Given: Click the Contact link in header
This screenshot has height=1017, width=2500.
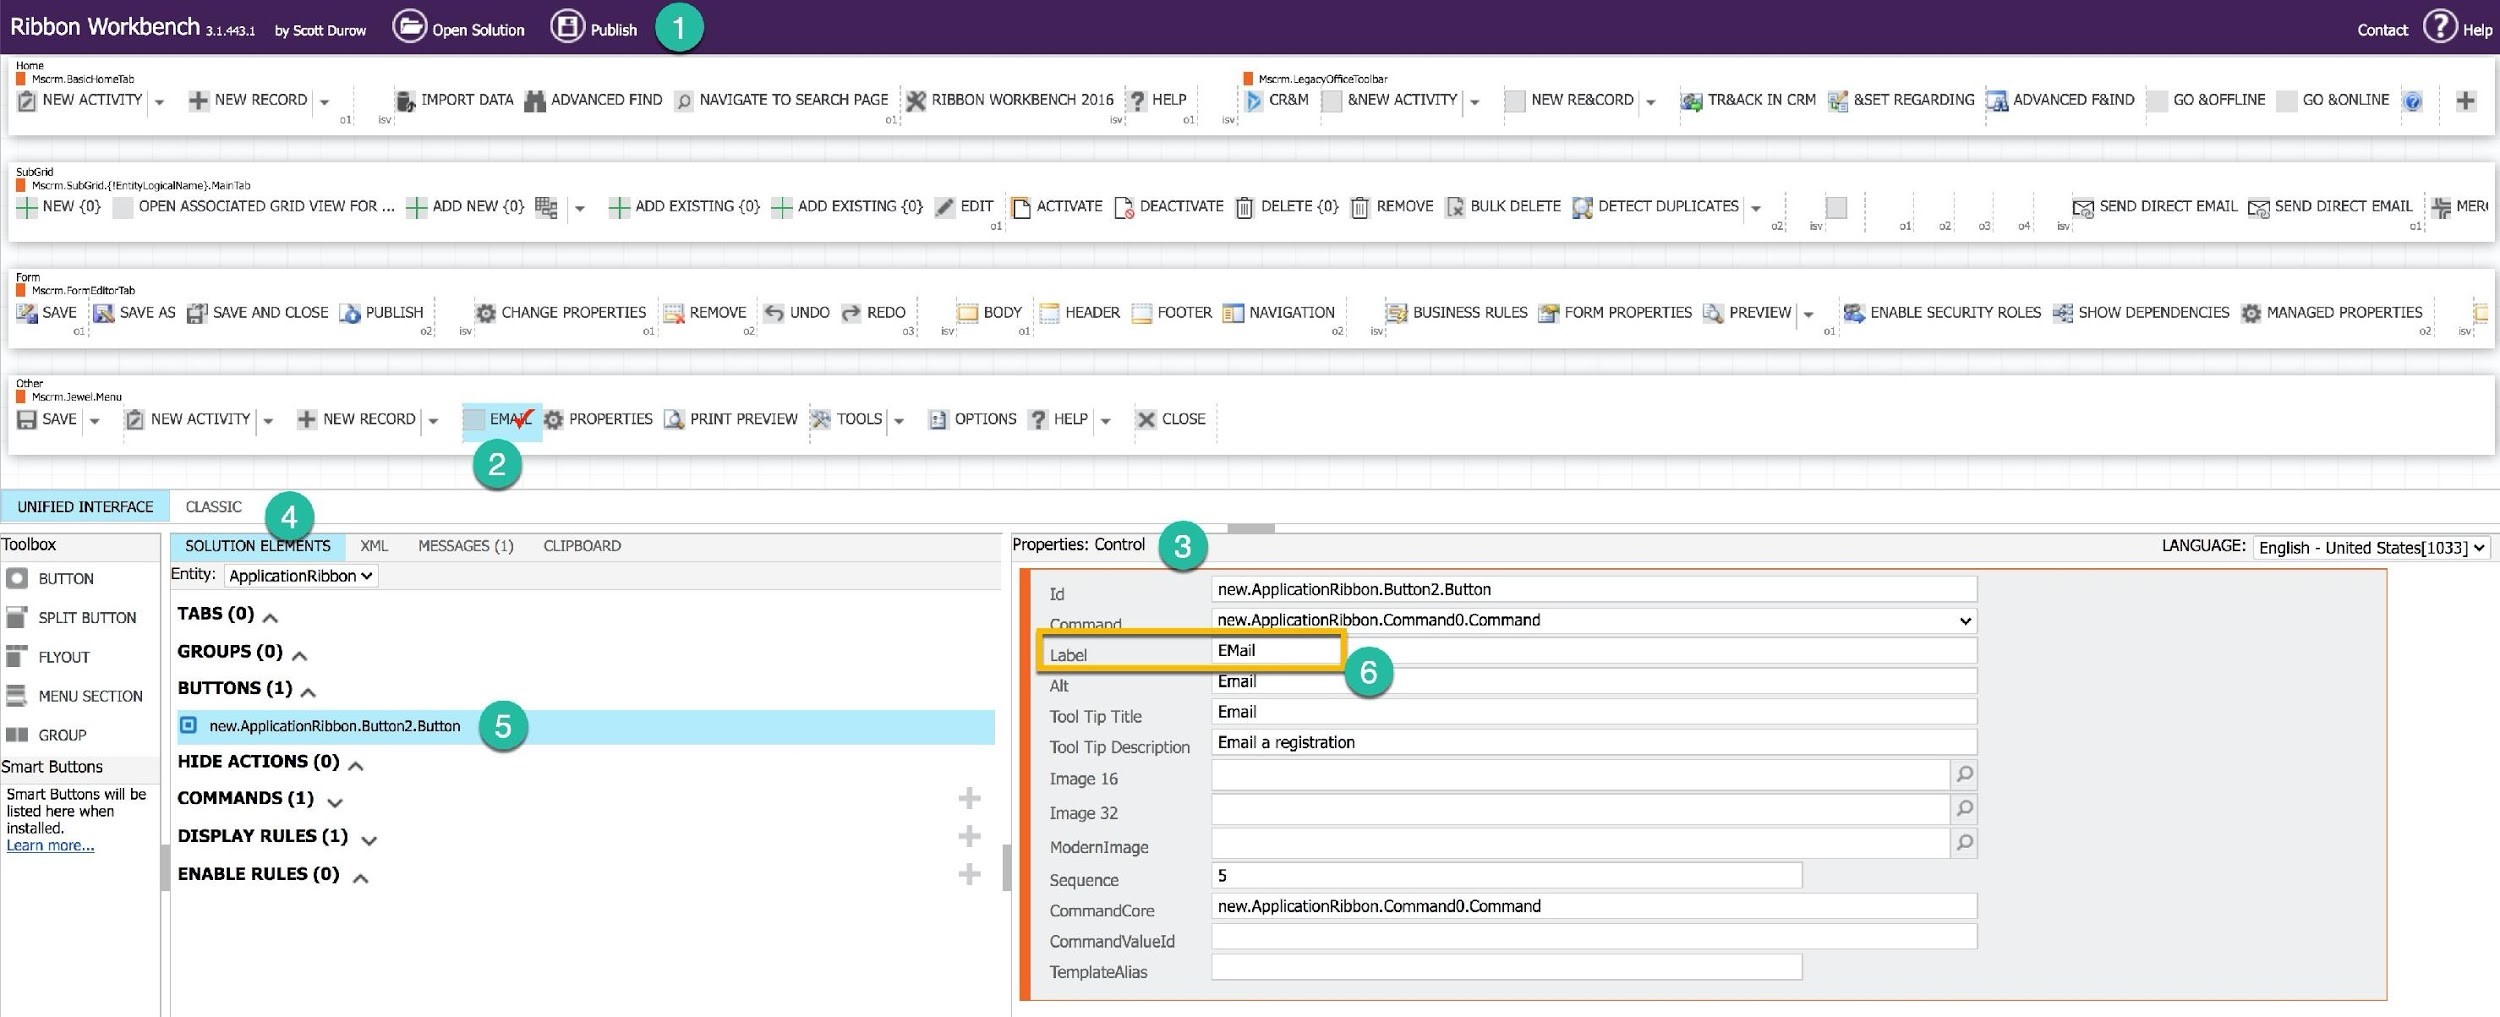Looking at the screenshot, I should pos(2382,30).
